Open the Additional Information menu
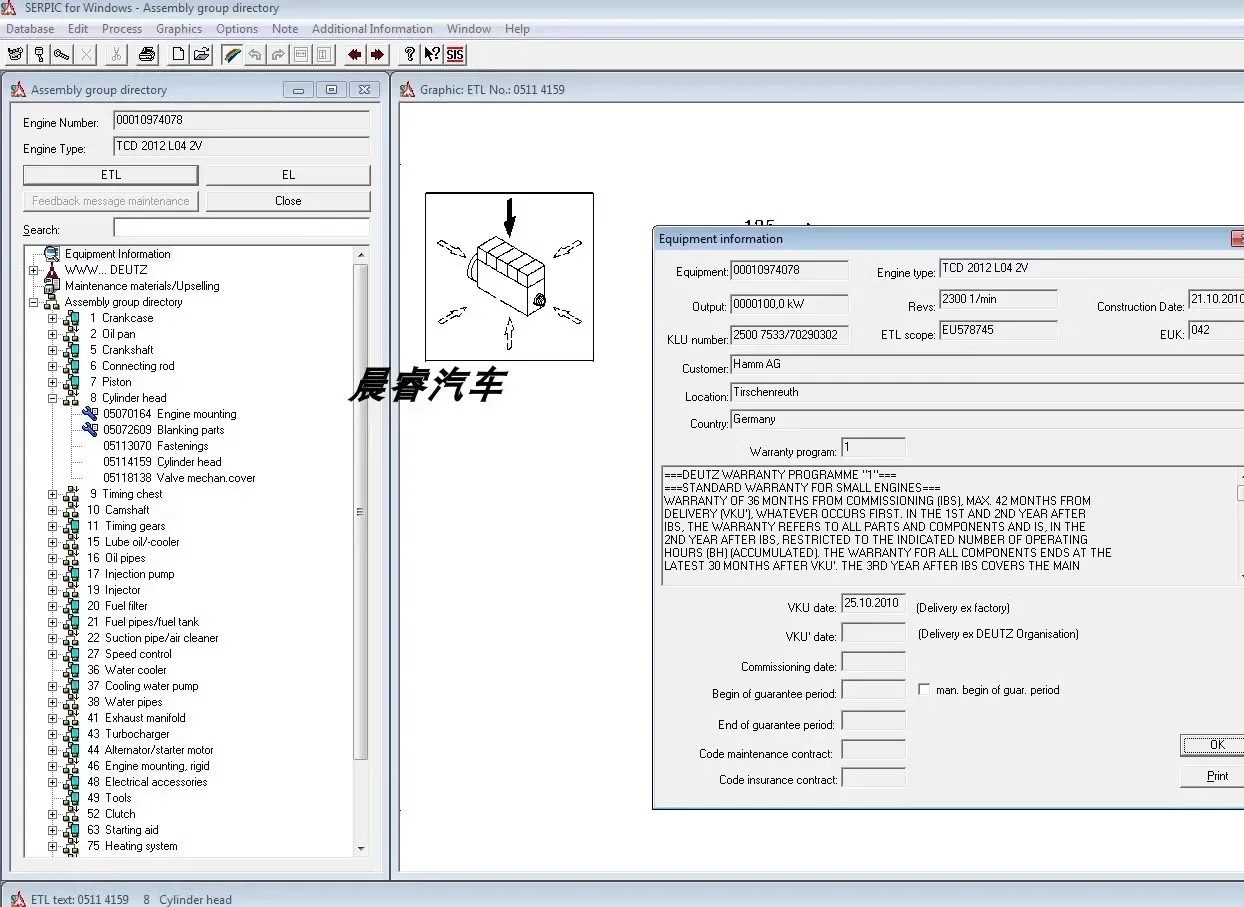 (372, 29)
